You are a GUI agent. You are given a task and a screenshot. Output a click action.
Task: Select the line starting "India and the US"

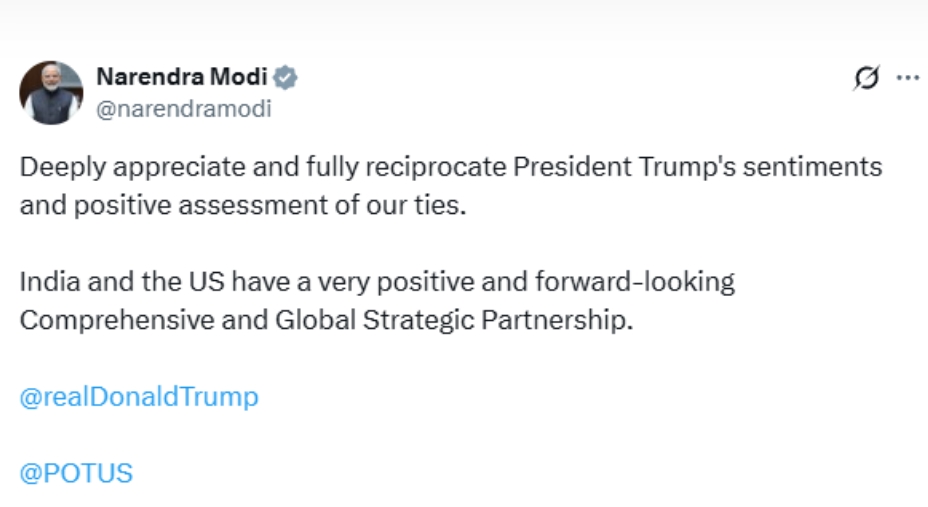(377, 281)
